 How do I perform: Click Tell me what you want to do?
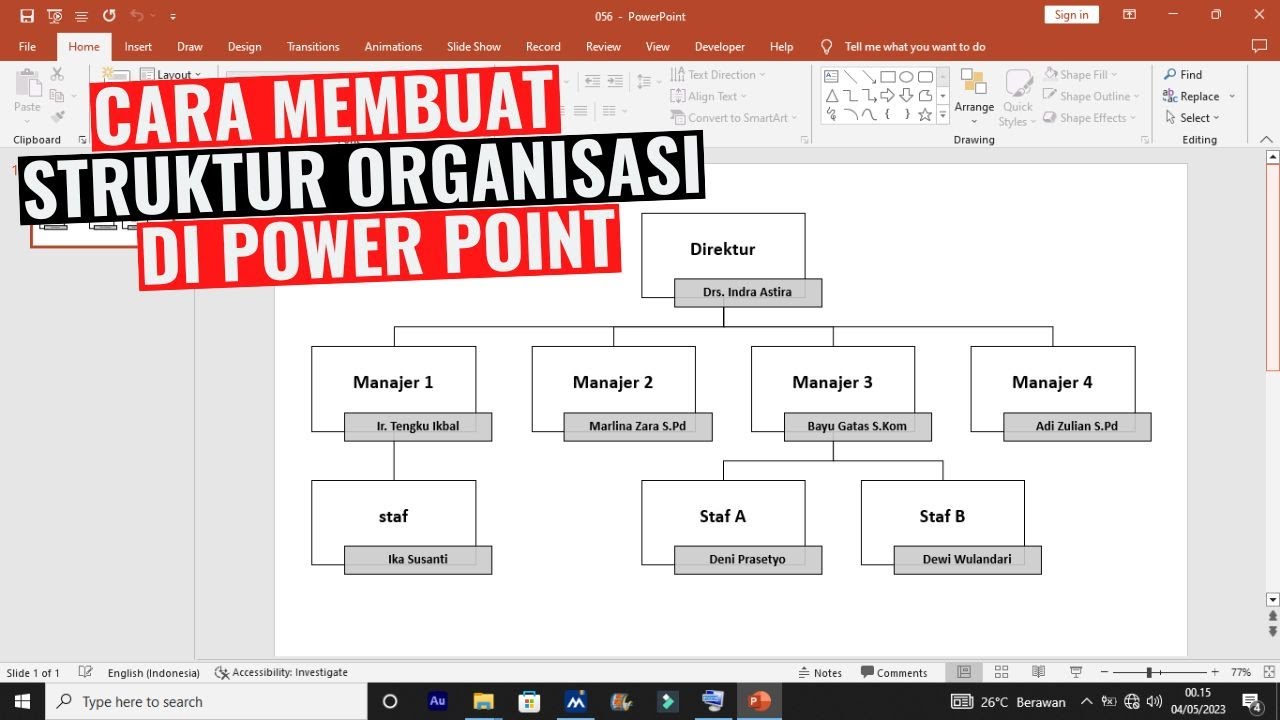[x=904, y=47]
